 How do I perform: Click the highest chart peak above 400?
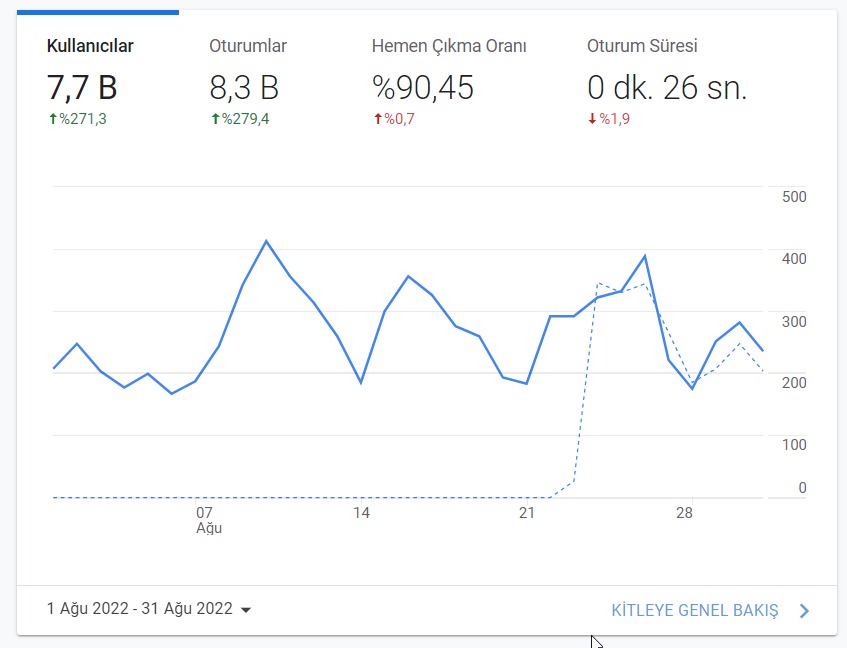tap(266, 241)
